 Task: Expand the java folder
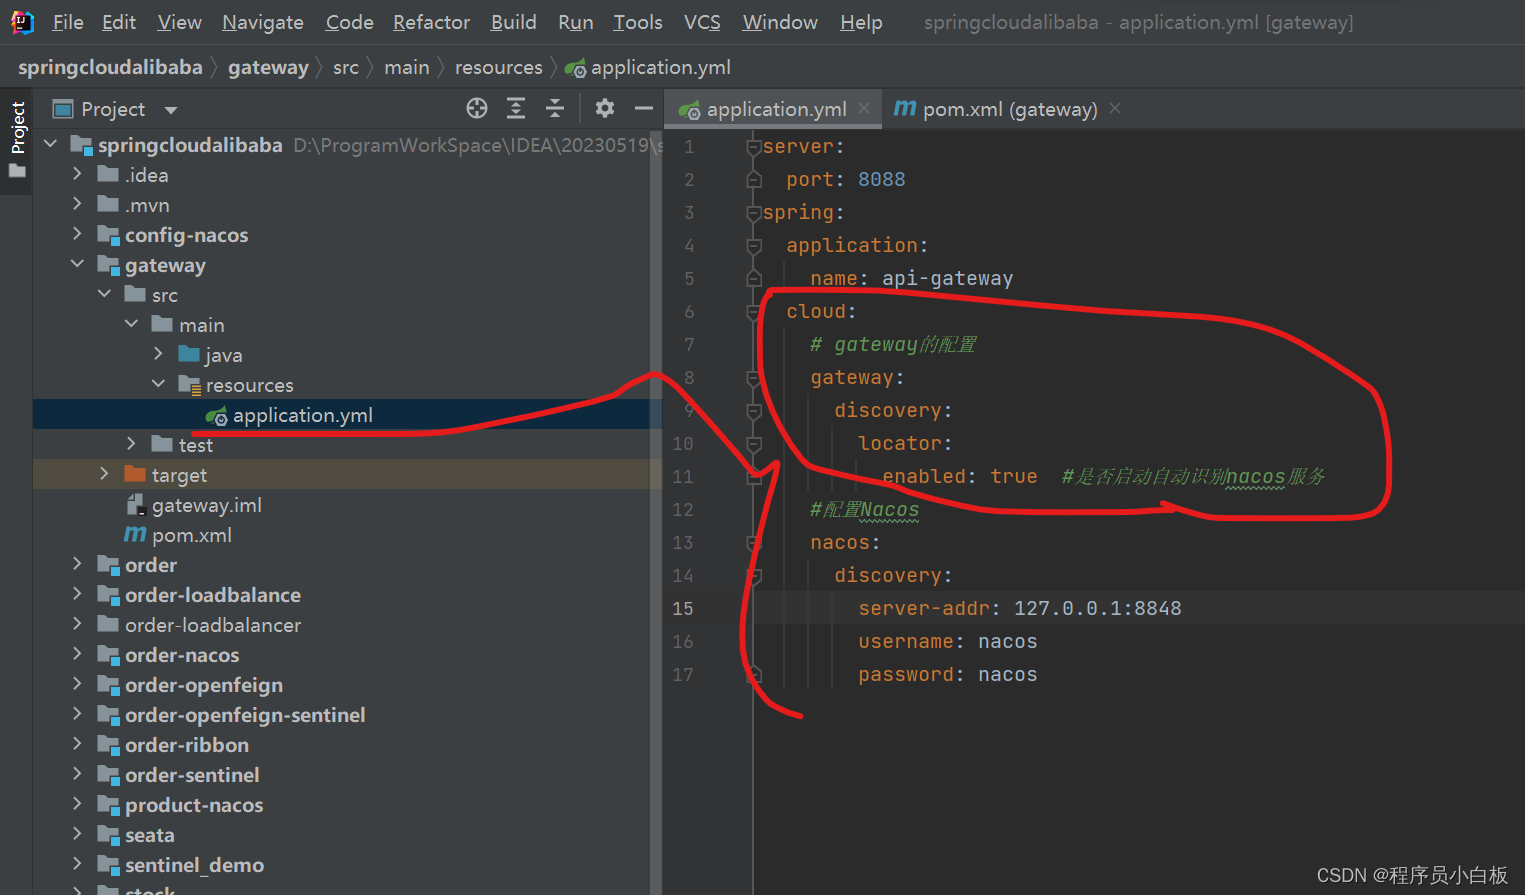pyautogui.click(x=158, y=354)
